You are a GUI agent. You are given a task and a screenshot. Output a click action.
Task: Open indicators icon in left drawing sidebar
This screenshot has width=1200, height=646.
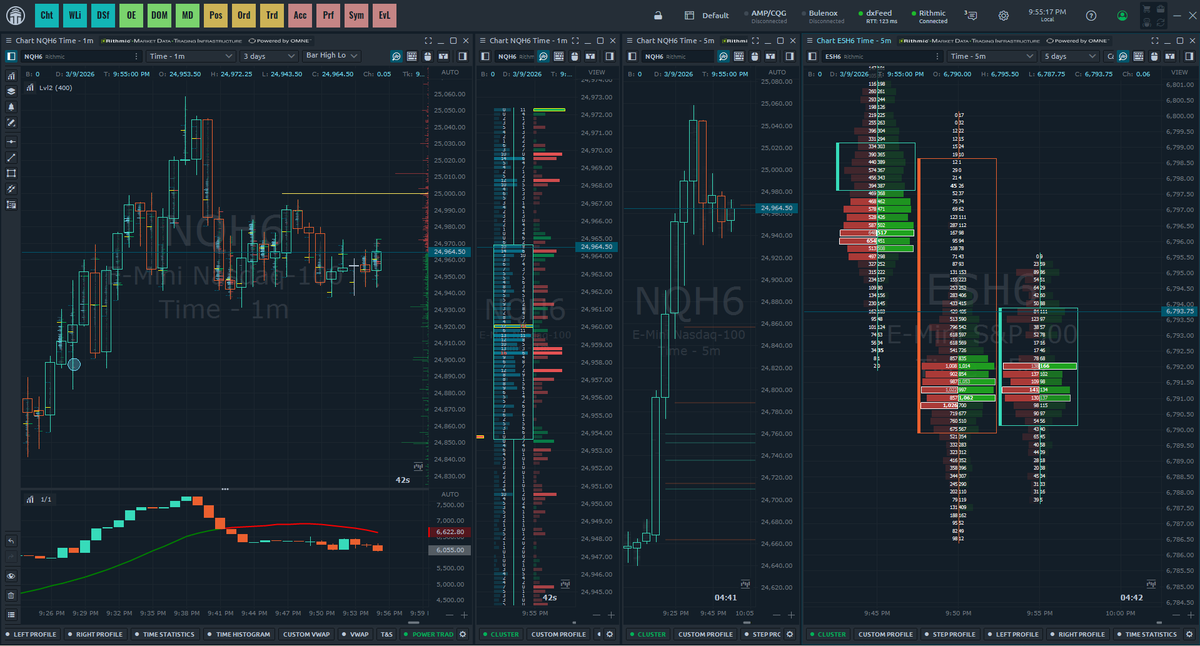(x=11, y=74)
